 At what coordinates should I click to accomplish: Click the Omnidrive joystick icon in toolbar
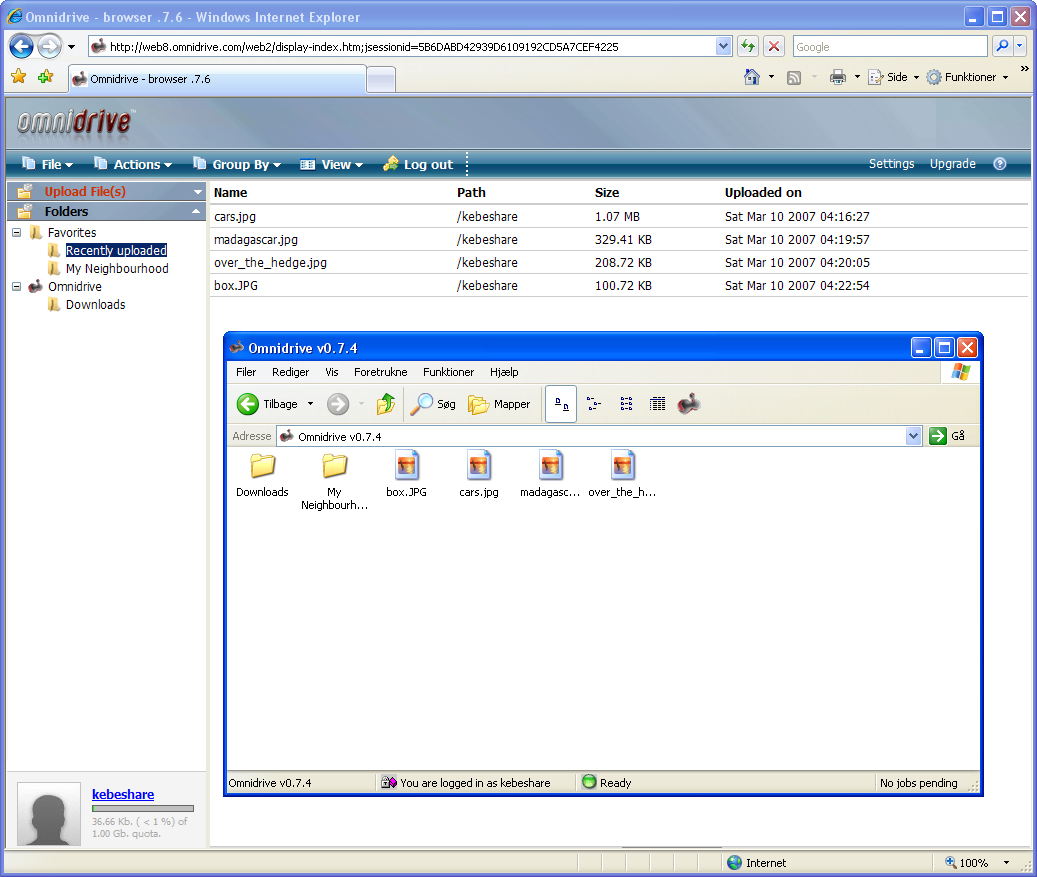click(x=688, y=404)
